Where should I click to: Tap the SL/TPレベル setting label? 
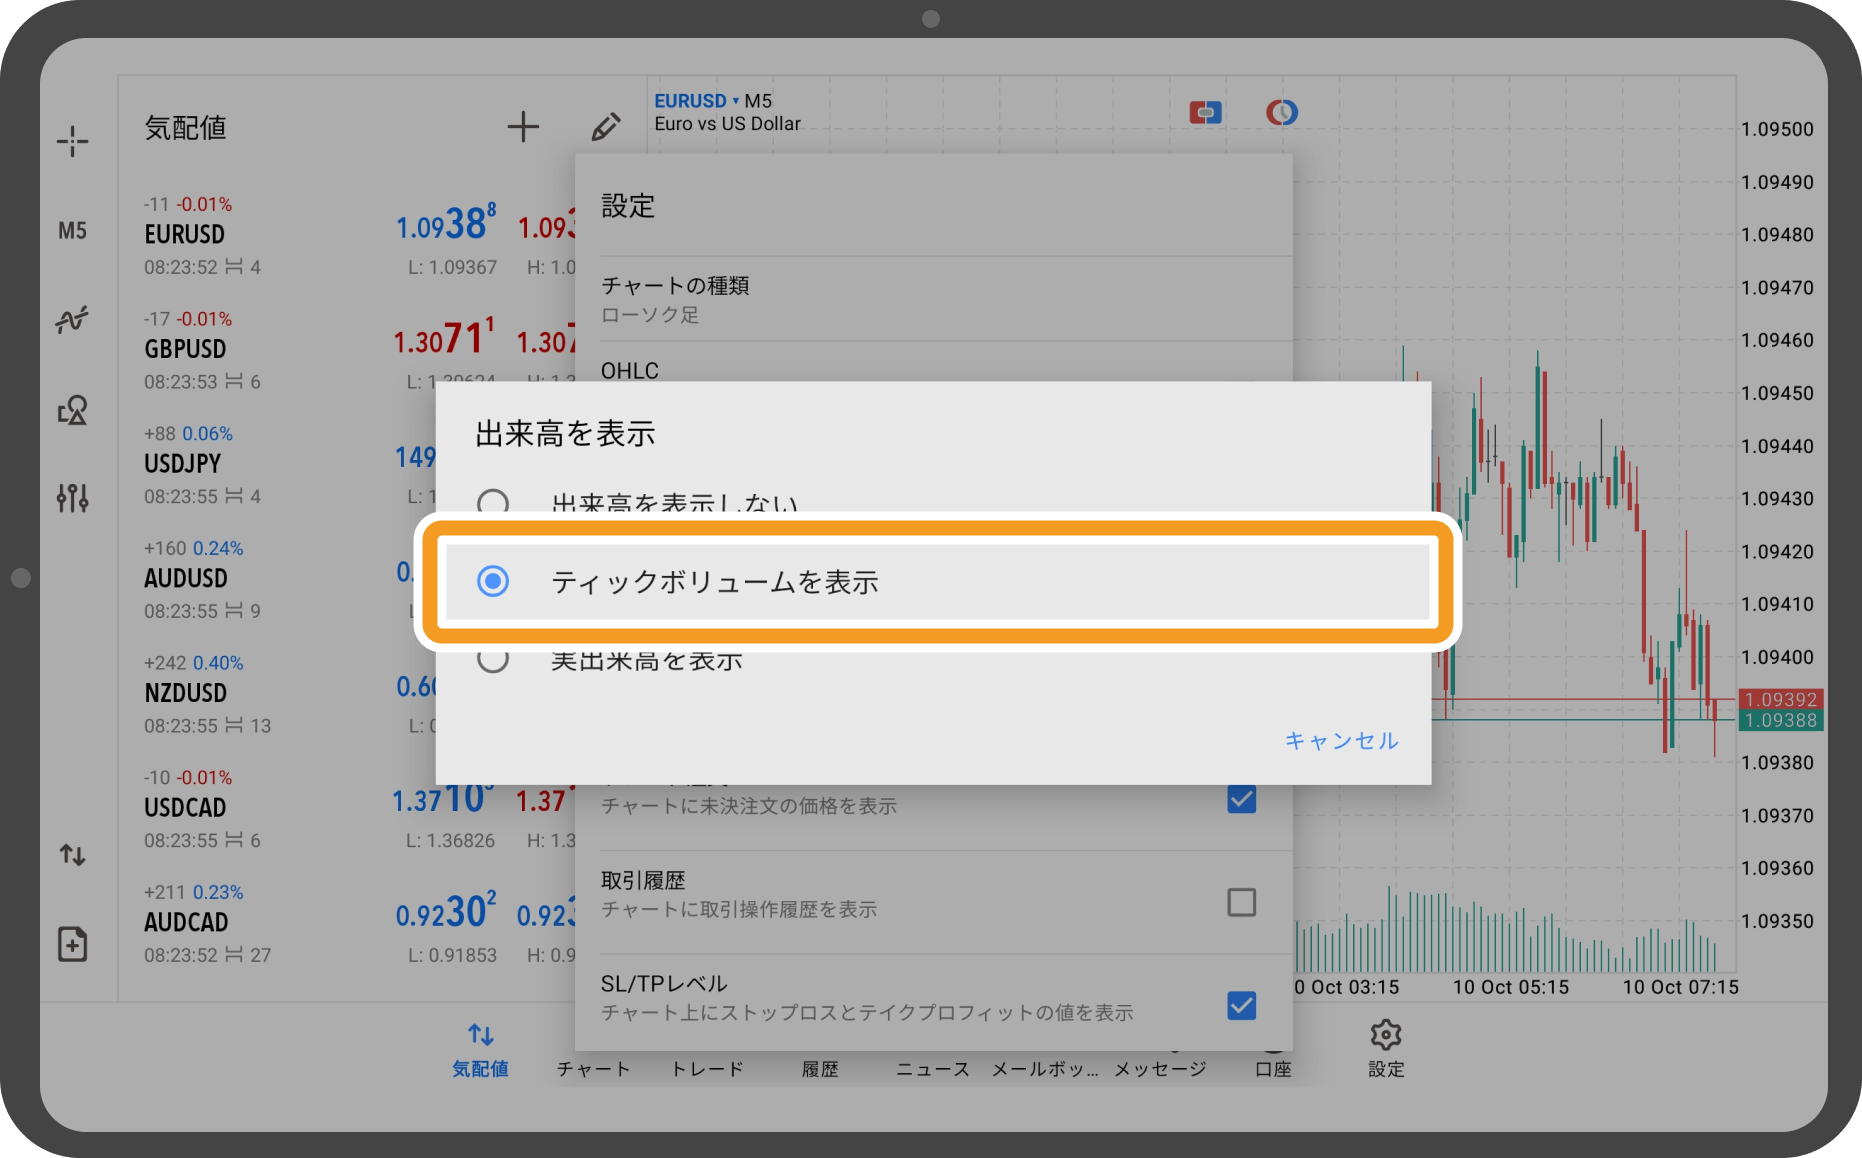pyautogui.click(x=664, y=984)
